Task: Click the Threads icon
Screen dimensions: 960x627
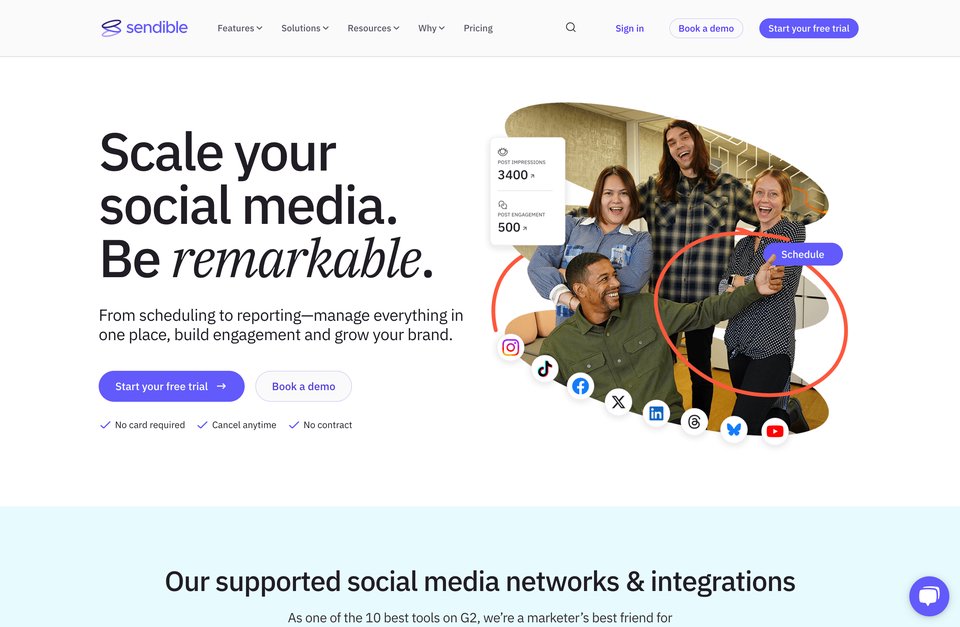Action: (x=694, y=422)
